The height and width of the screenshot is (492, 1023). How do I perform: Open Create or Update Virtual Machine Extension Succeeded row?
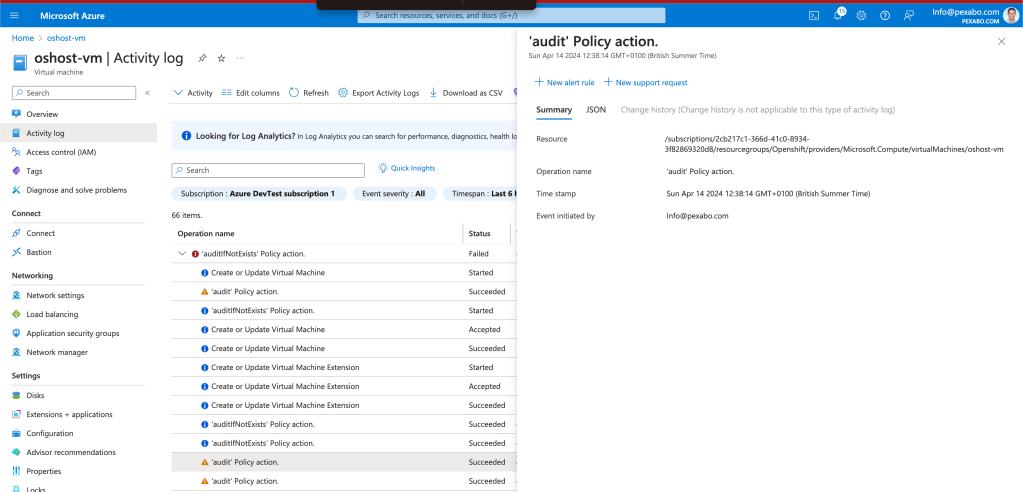tap(344, 405)
